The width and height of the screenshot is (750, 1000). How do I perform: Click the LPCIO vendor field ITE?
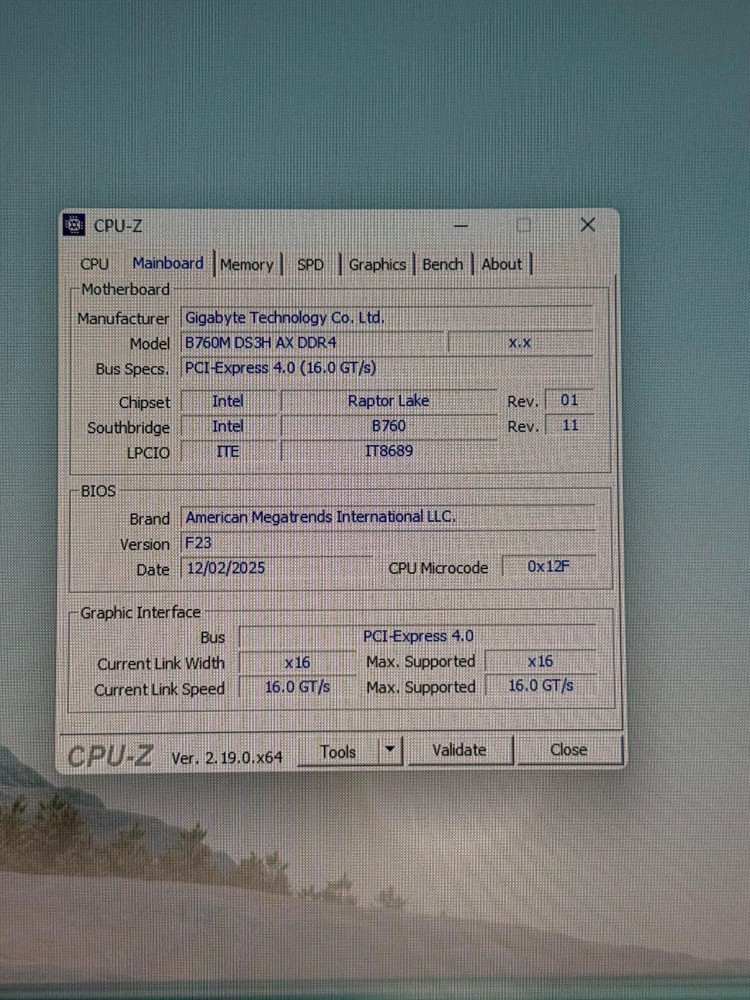click(228, 452)
